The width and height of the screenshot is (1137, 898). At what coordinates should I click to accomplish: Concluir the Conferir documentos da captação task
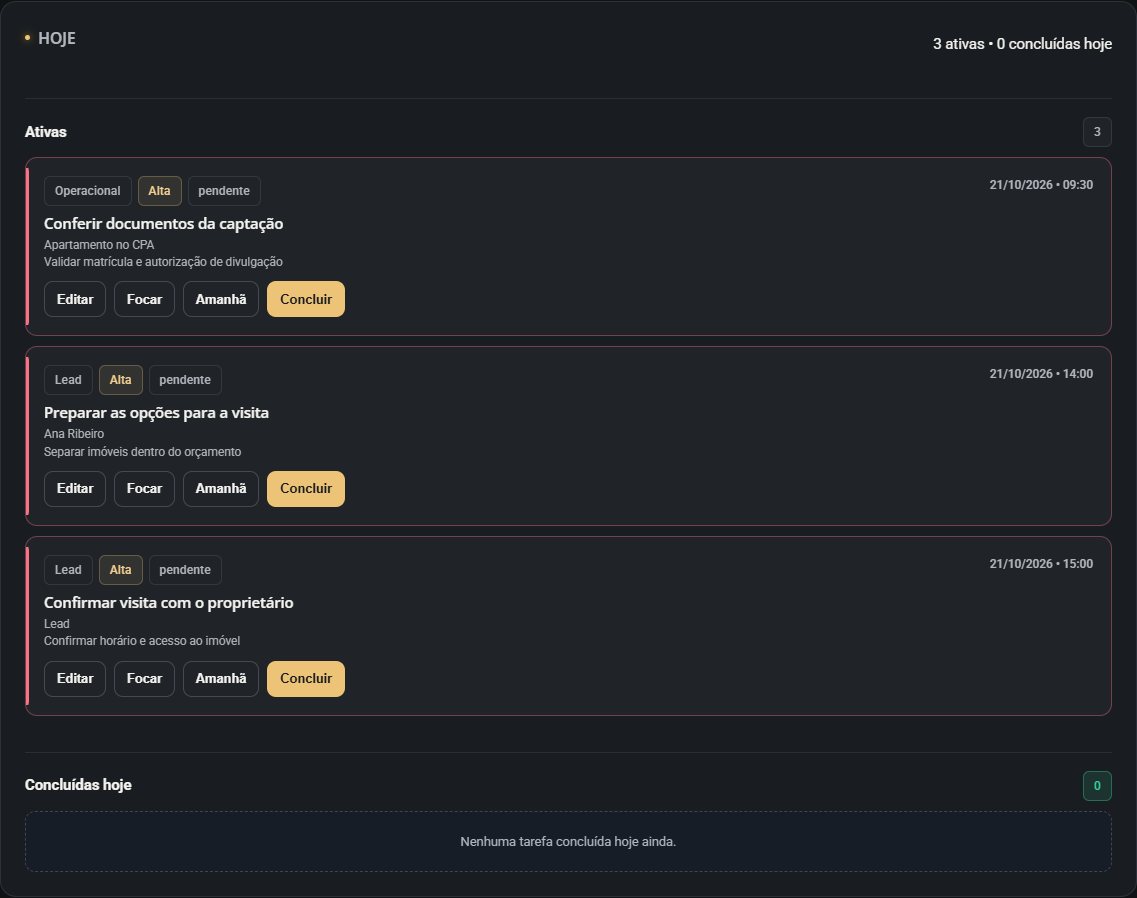[306, 299]
